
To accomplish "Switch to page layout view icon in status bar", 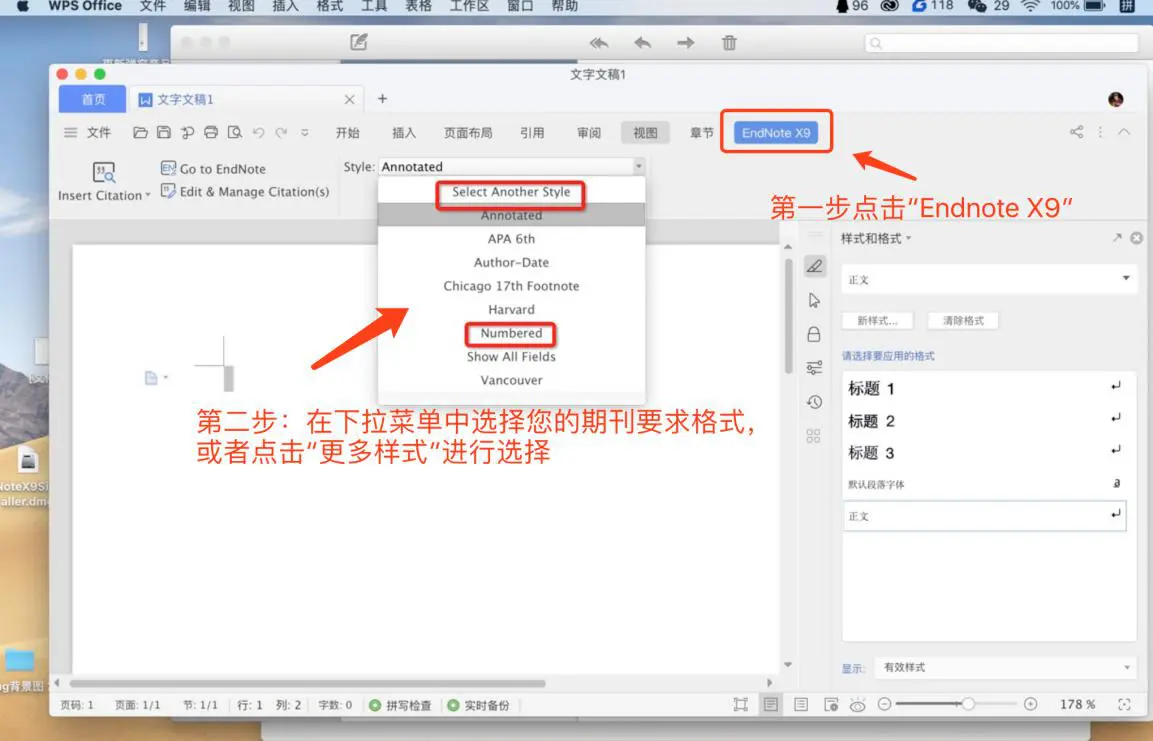I will pyautogui.click(x=771, y=704).
